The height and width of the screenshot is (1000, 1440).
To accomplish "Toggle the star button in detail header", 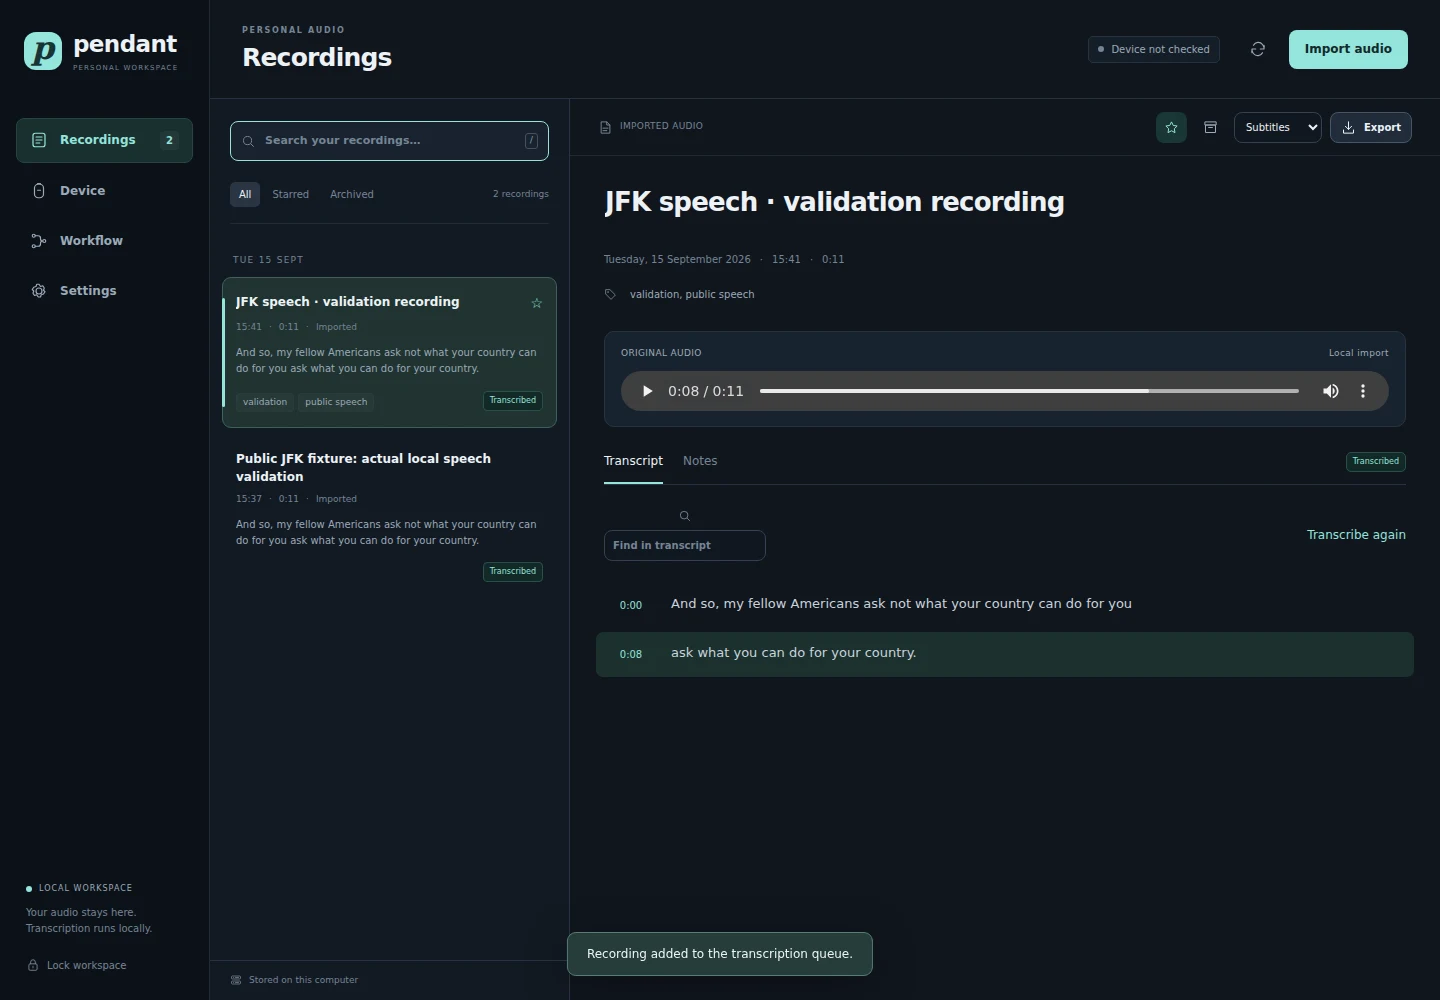I will pyautogui.click(x=1171, y=127).
